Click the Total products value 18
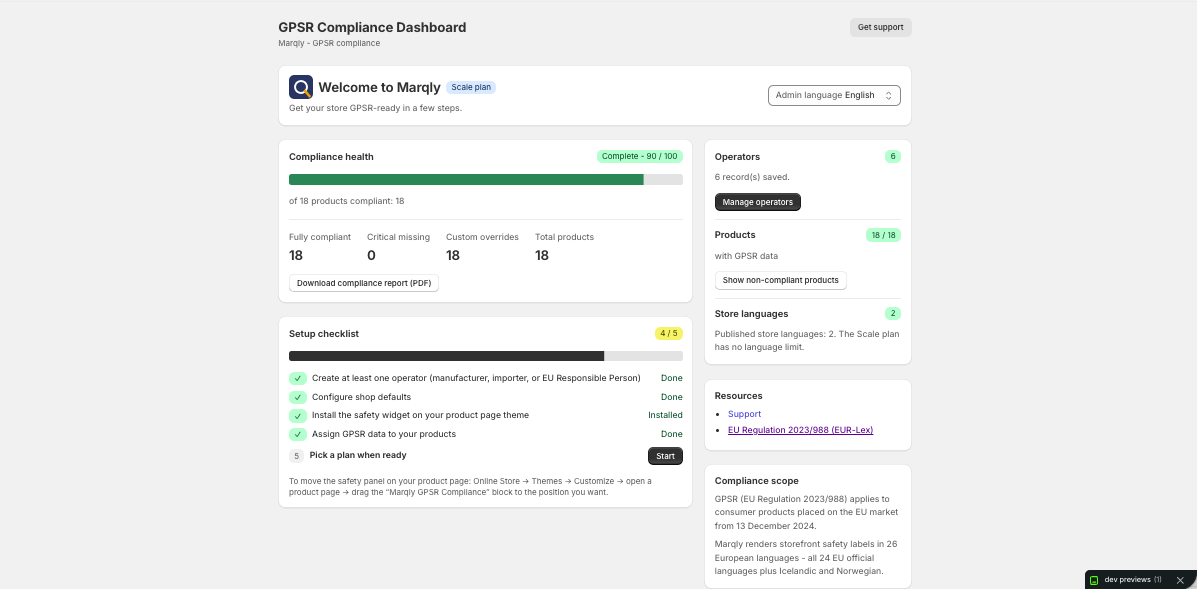 click(x=542, y=256)
